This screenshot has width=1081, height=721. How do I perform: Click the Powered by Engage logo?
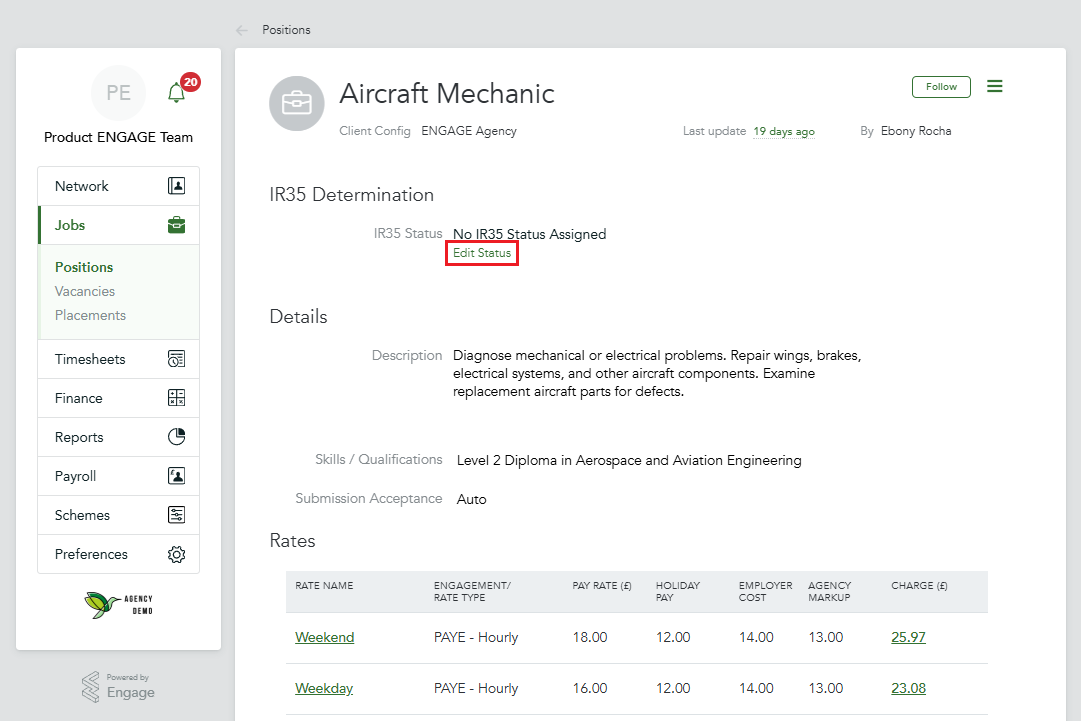[x=118, y=687]
